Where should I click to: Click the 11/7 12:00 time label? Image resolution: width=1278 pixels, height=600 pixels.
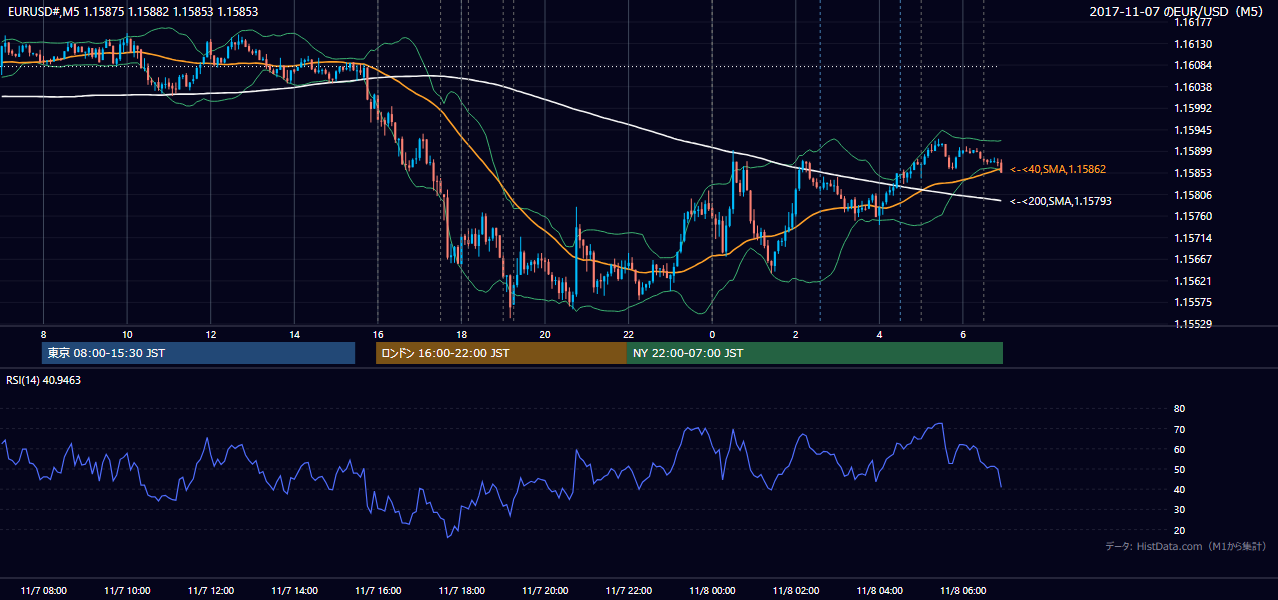pos(210,590)
